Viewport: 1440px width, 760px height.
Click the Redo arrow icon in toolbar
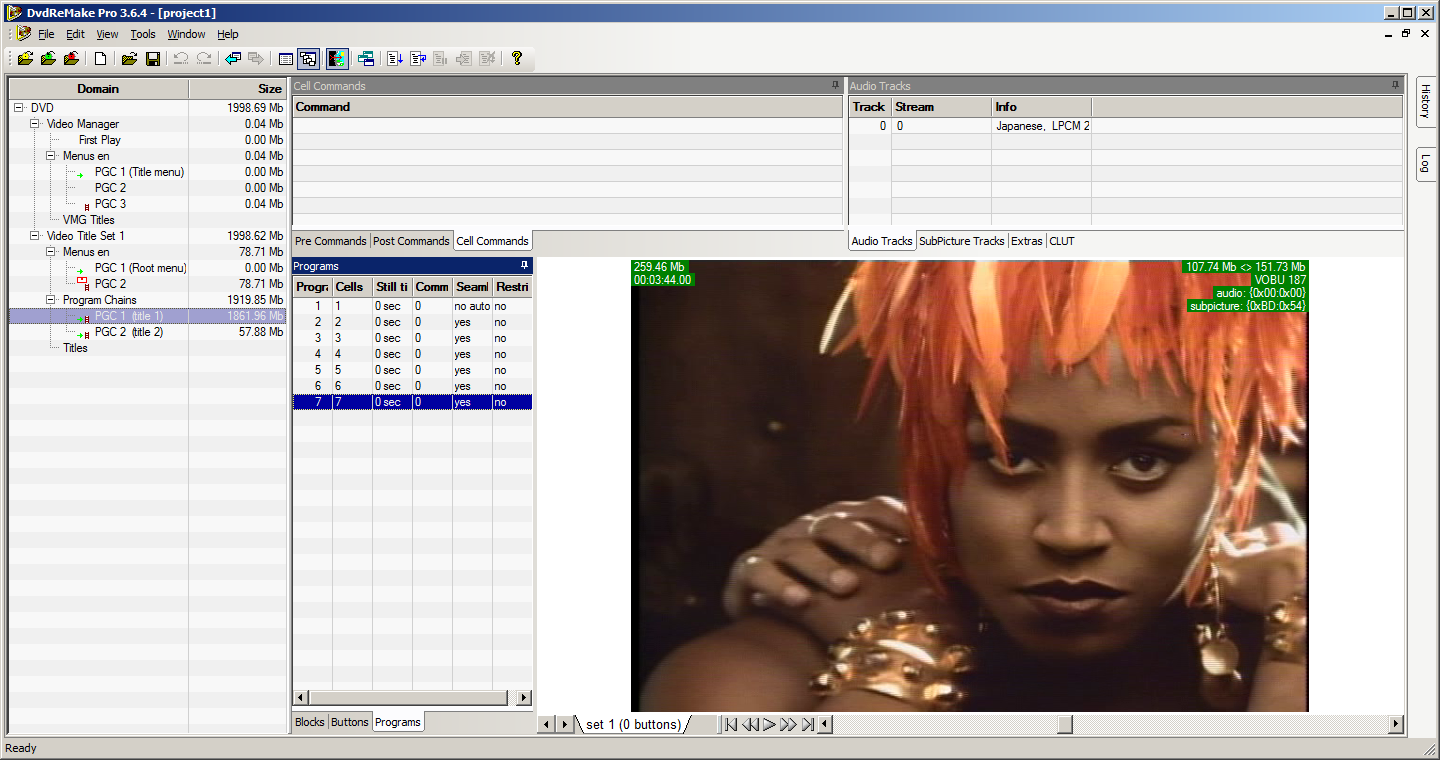[204, 59]
